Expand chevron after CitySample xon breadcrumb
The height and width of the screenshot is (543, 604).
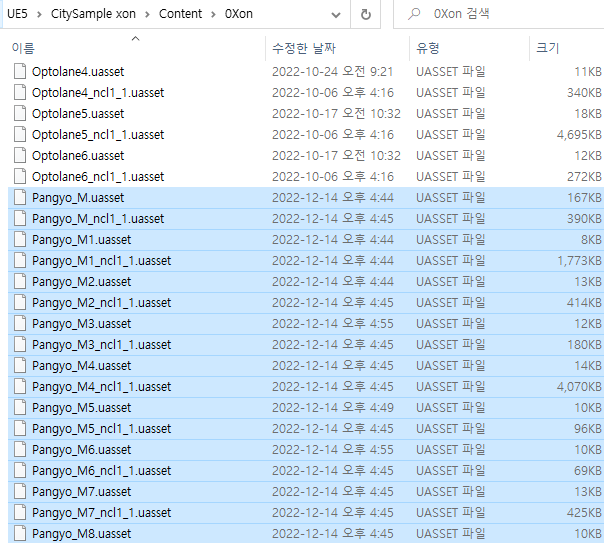pyautogui.click(x=148, y=15)
